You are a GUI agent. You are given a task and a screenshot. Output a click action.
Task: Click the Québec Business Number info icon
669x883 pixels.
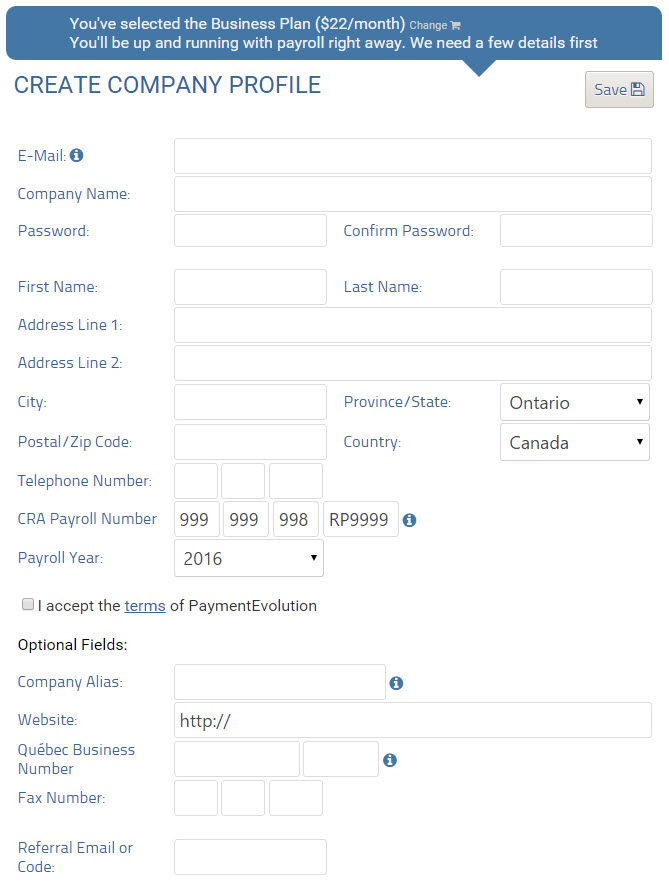pyautogui.click(x=390, y=760)
